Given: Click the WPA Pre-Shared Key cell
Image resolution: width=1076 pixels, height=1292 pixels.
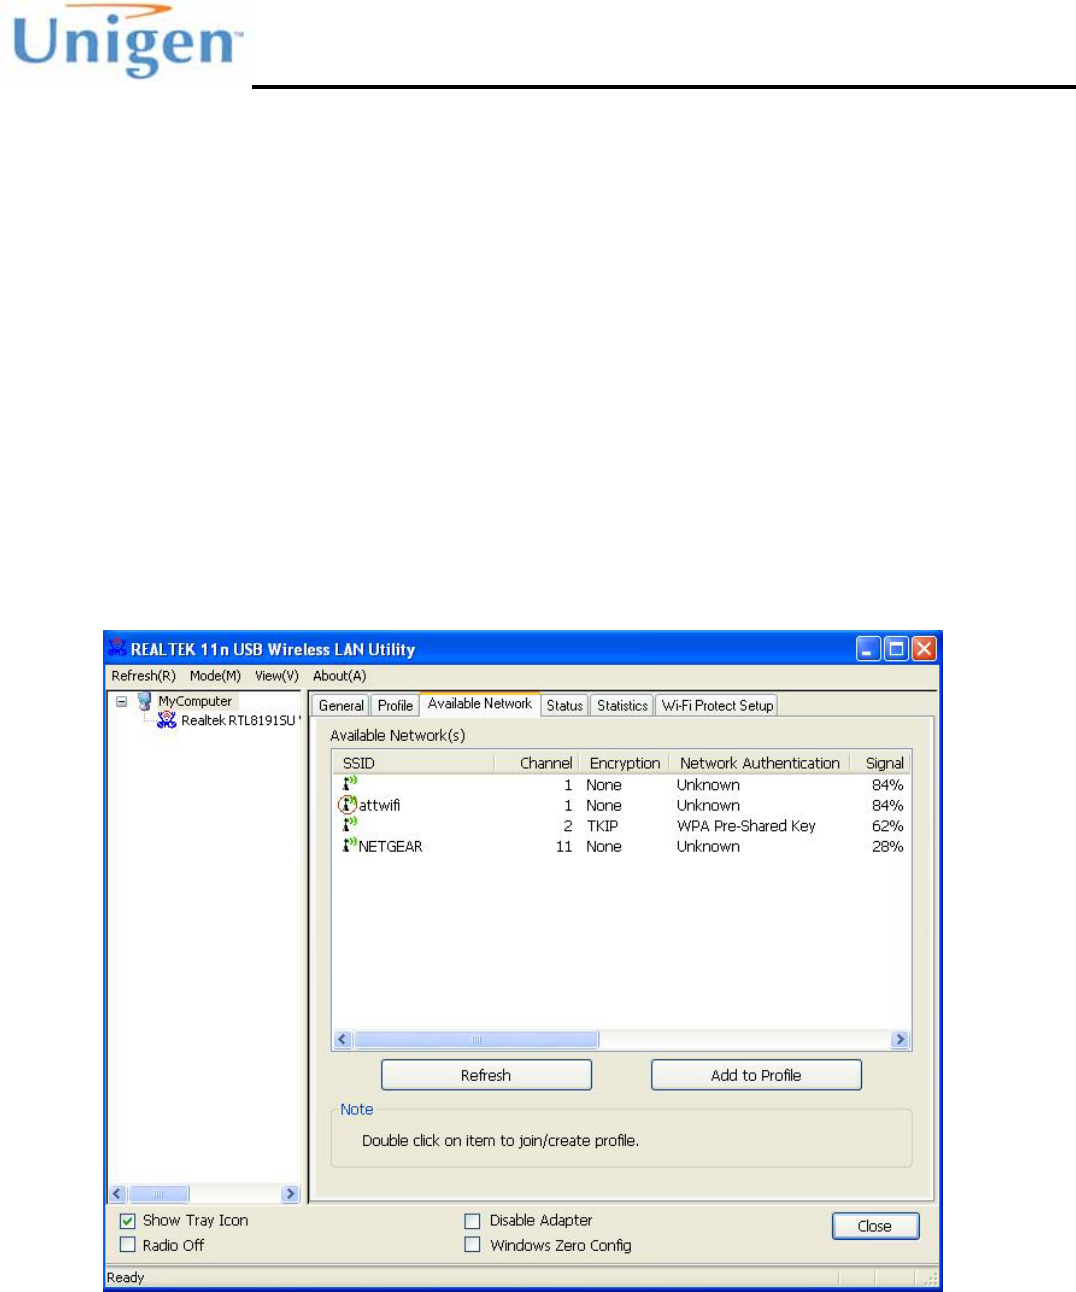Looking at the screenshot, I should [x=746, y=826].
